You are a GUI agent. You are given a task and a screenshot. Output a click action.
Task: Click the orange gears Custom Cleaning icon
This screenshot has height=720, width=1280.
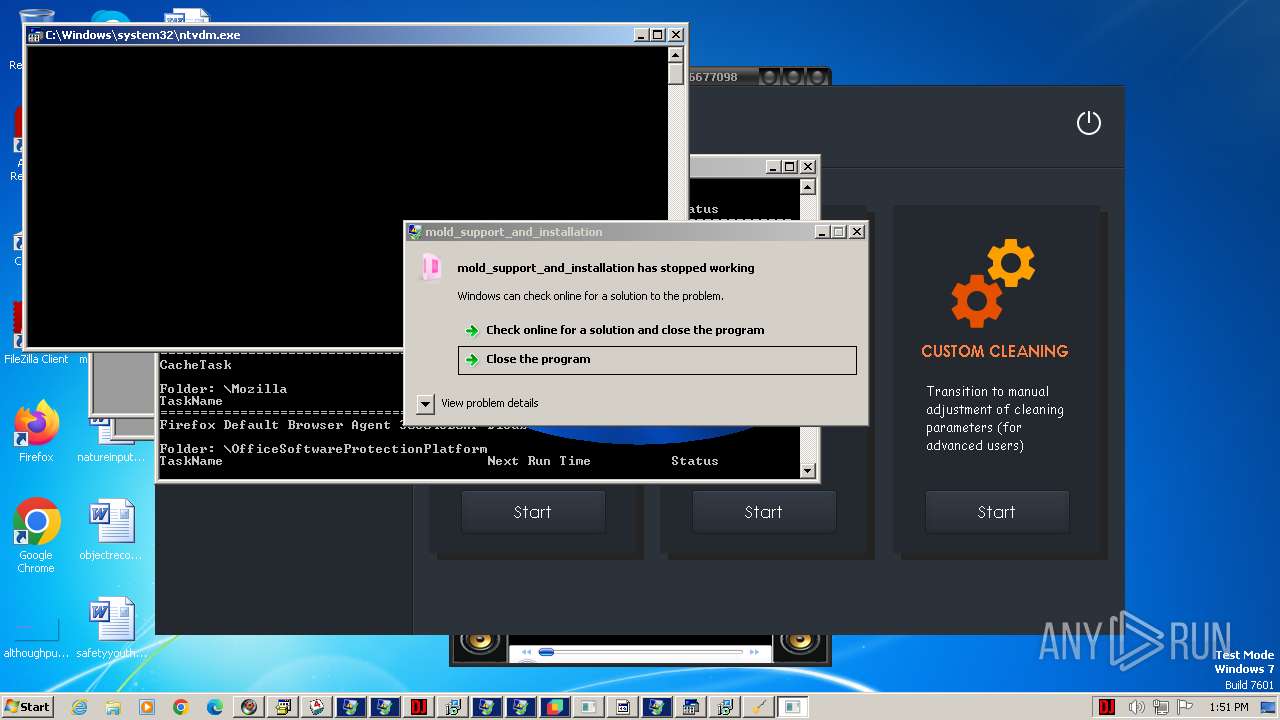993,283
